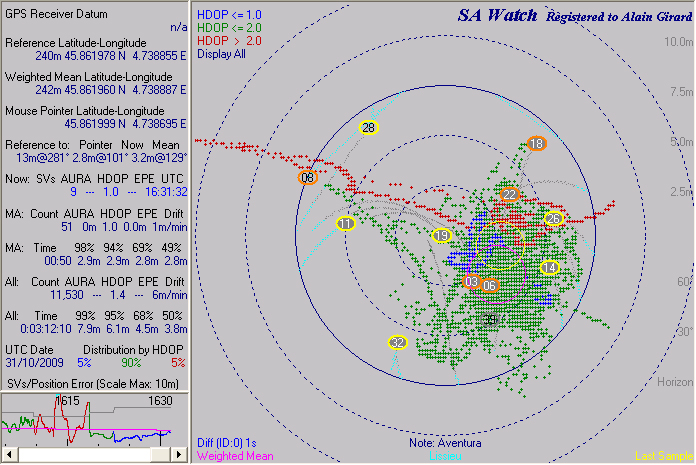This screenshot has width=696, height=465.
Task: Click the Note: Aventura text
Action: [x=445, y=443]
